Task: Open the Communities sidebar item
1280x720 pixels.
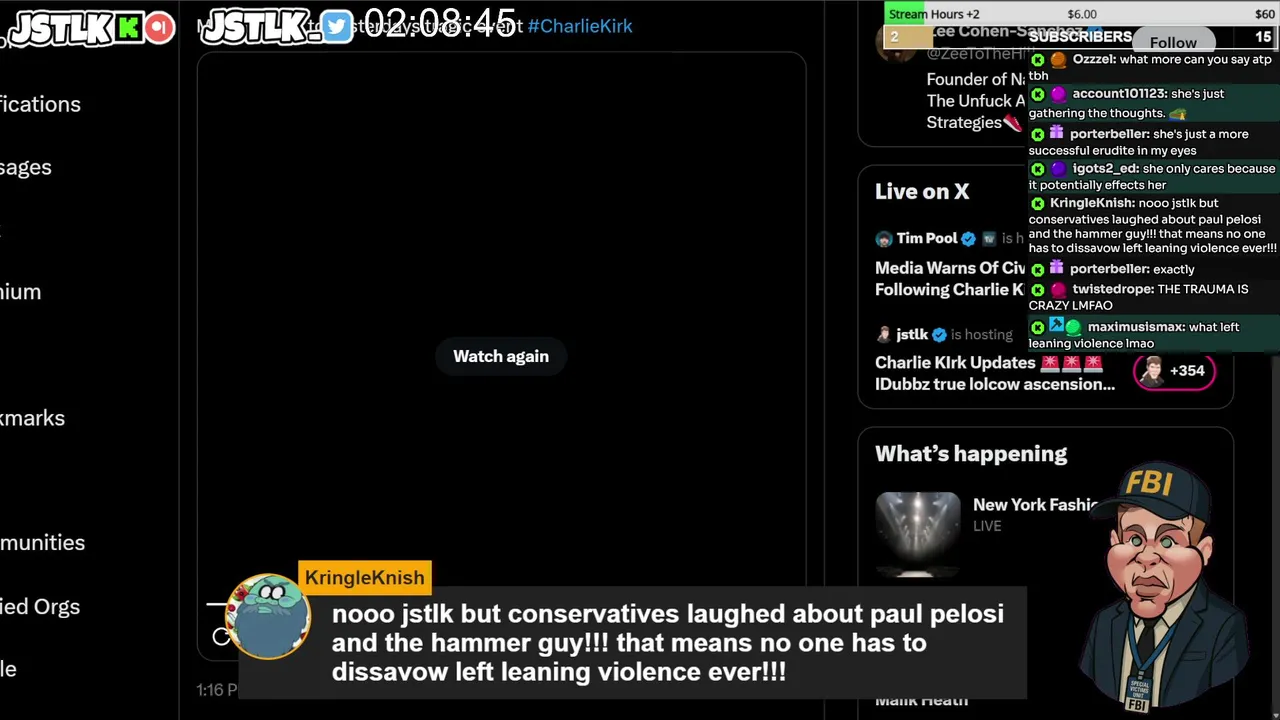Action: coord(42,542)
